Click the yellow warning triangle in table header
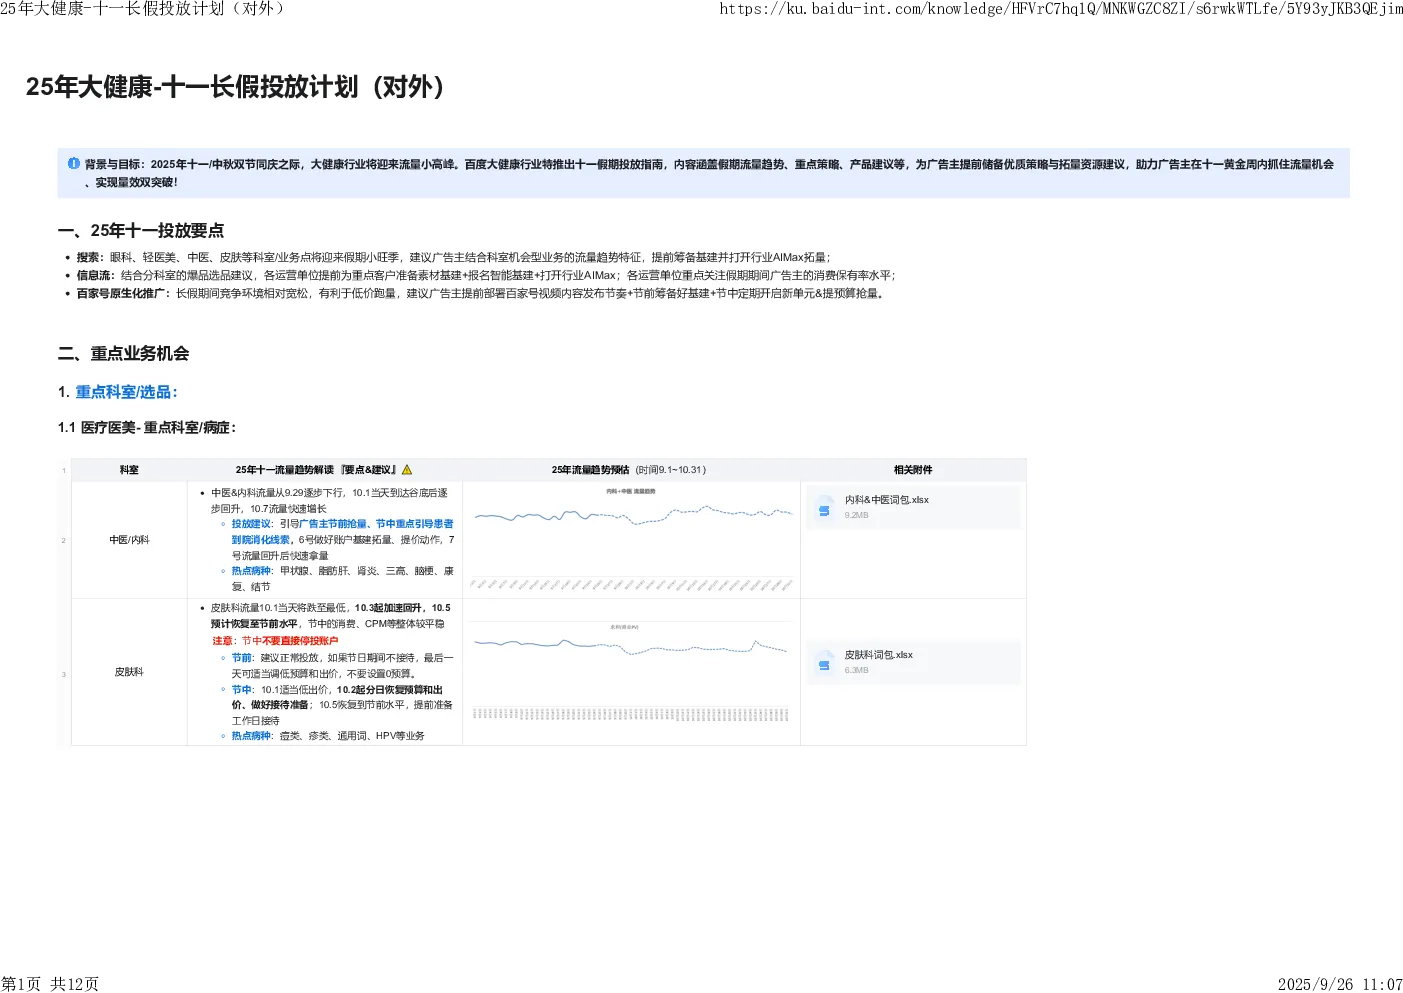1403x993 pixels. point(407,470)
